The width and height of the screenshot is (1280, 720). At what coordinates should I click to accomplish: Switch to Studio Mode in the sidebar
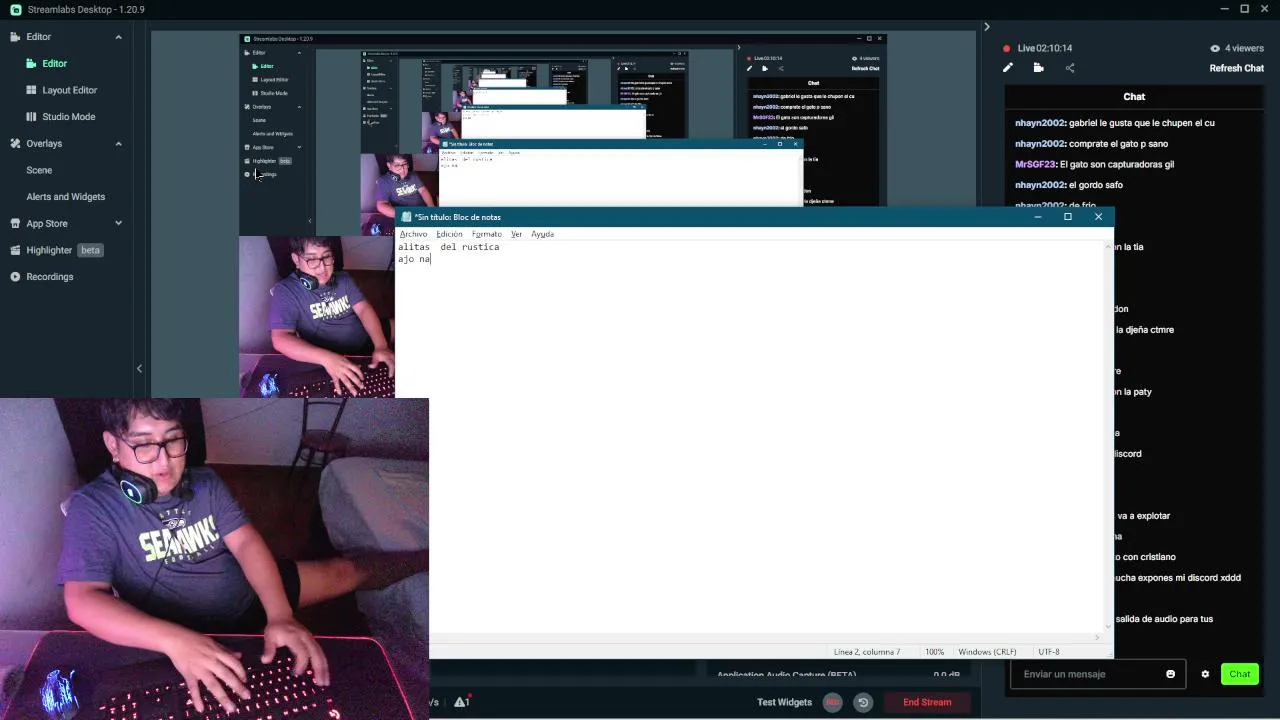click(68, 117)
